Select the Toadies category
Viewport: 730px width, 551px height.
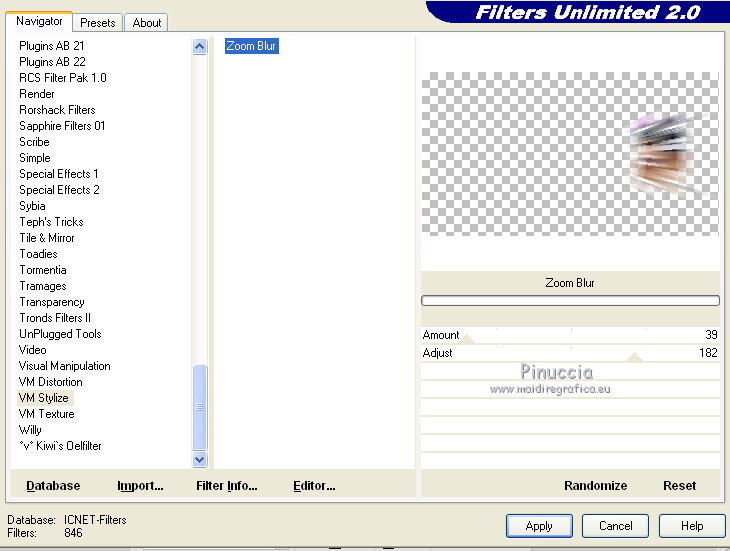coord(38,254)
